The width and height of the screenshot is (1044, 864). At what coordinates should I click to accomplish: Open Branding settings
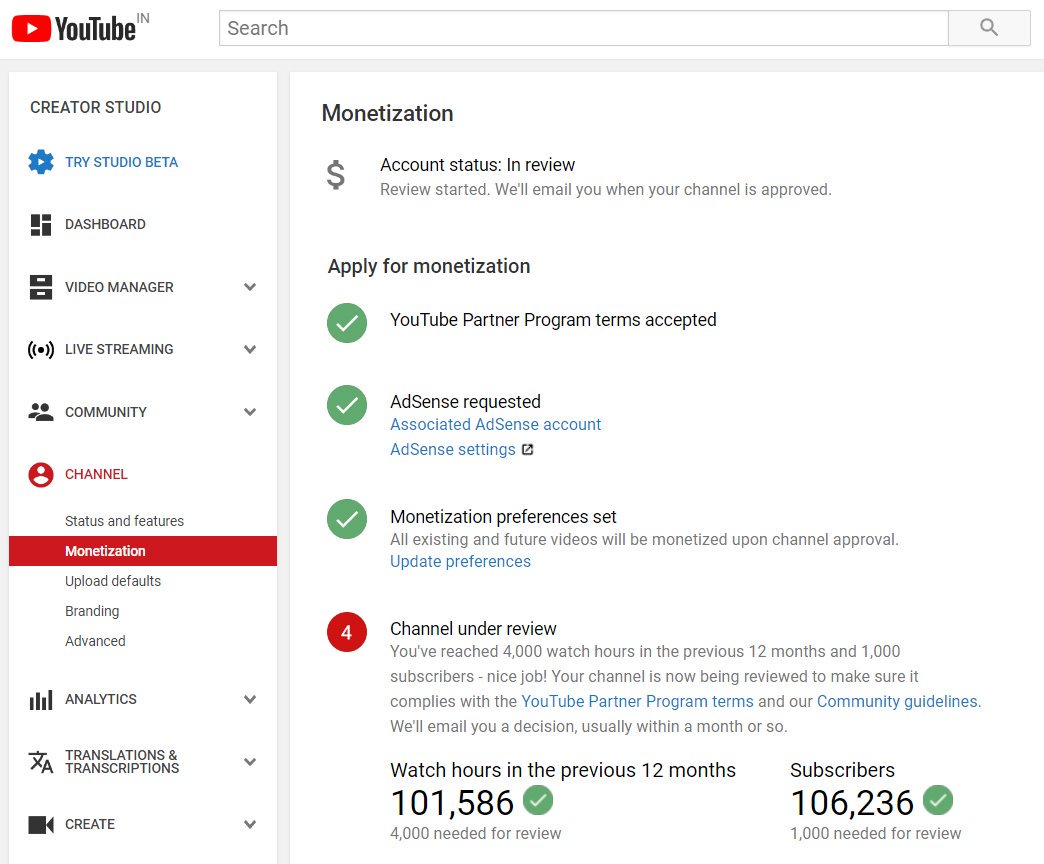click(92, 611)
